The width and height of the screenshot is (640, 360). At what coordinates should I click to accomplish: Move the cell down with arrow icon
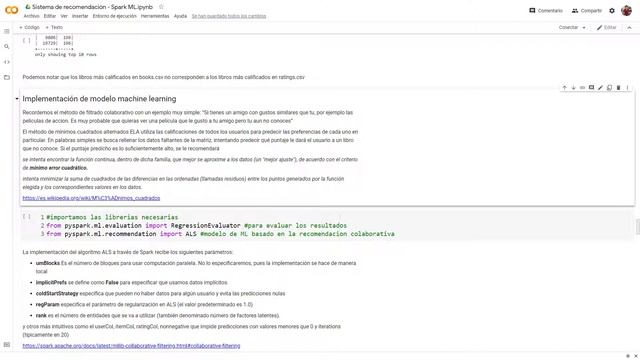(x=573, y=88)
